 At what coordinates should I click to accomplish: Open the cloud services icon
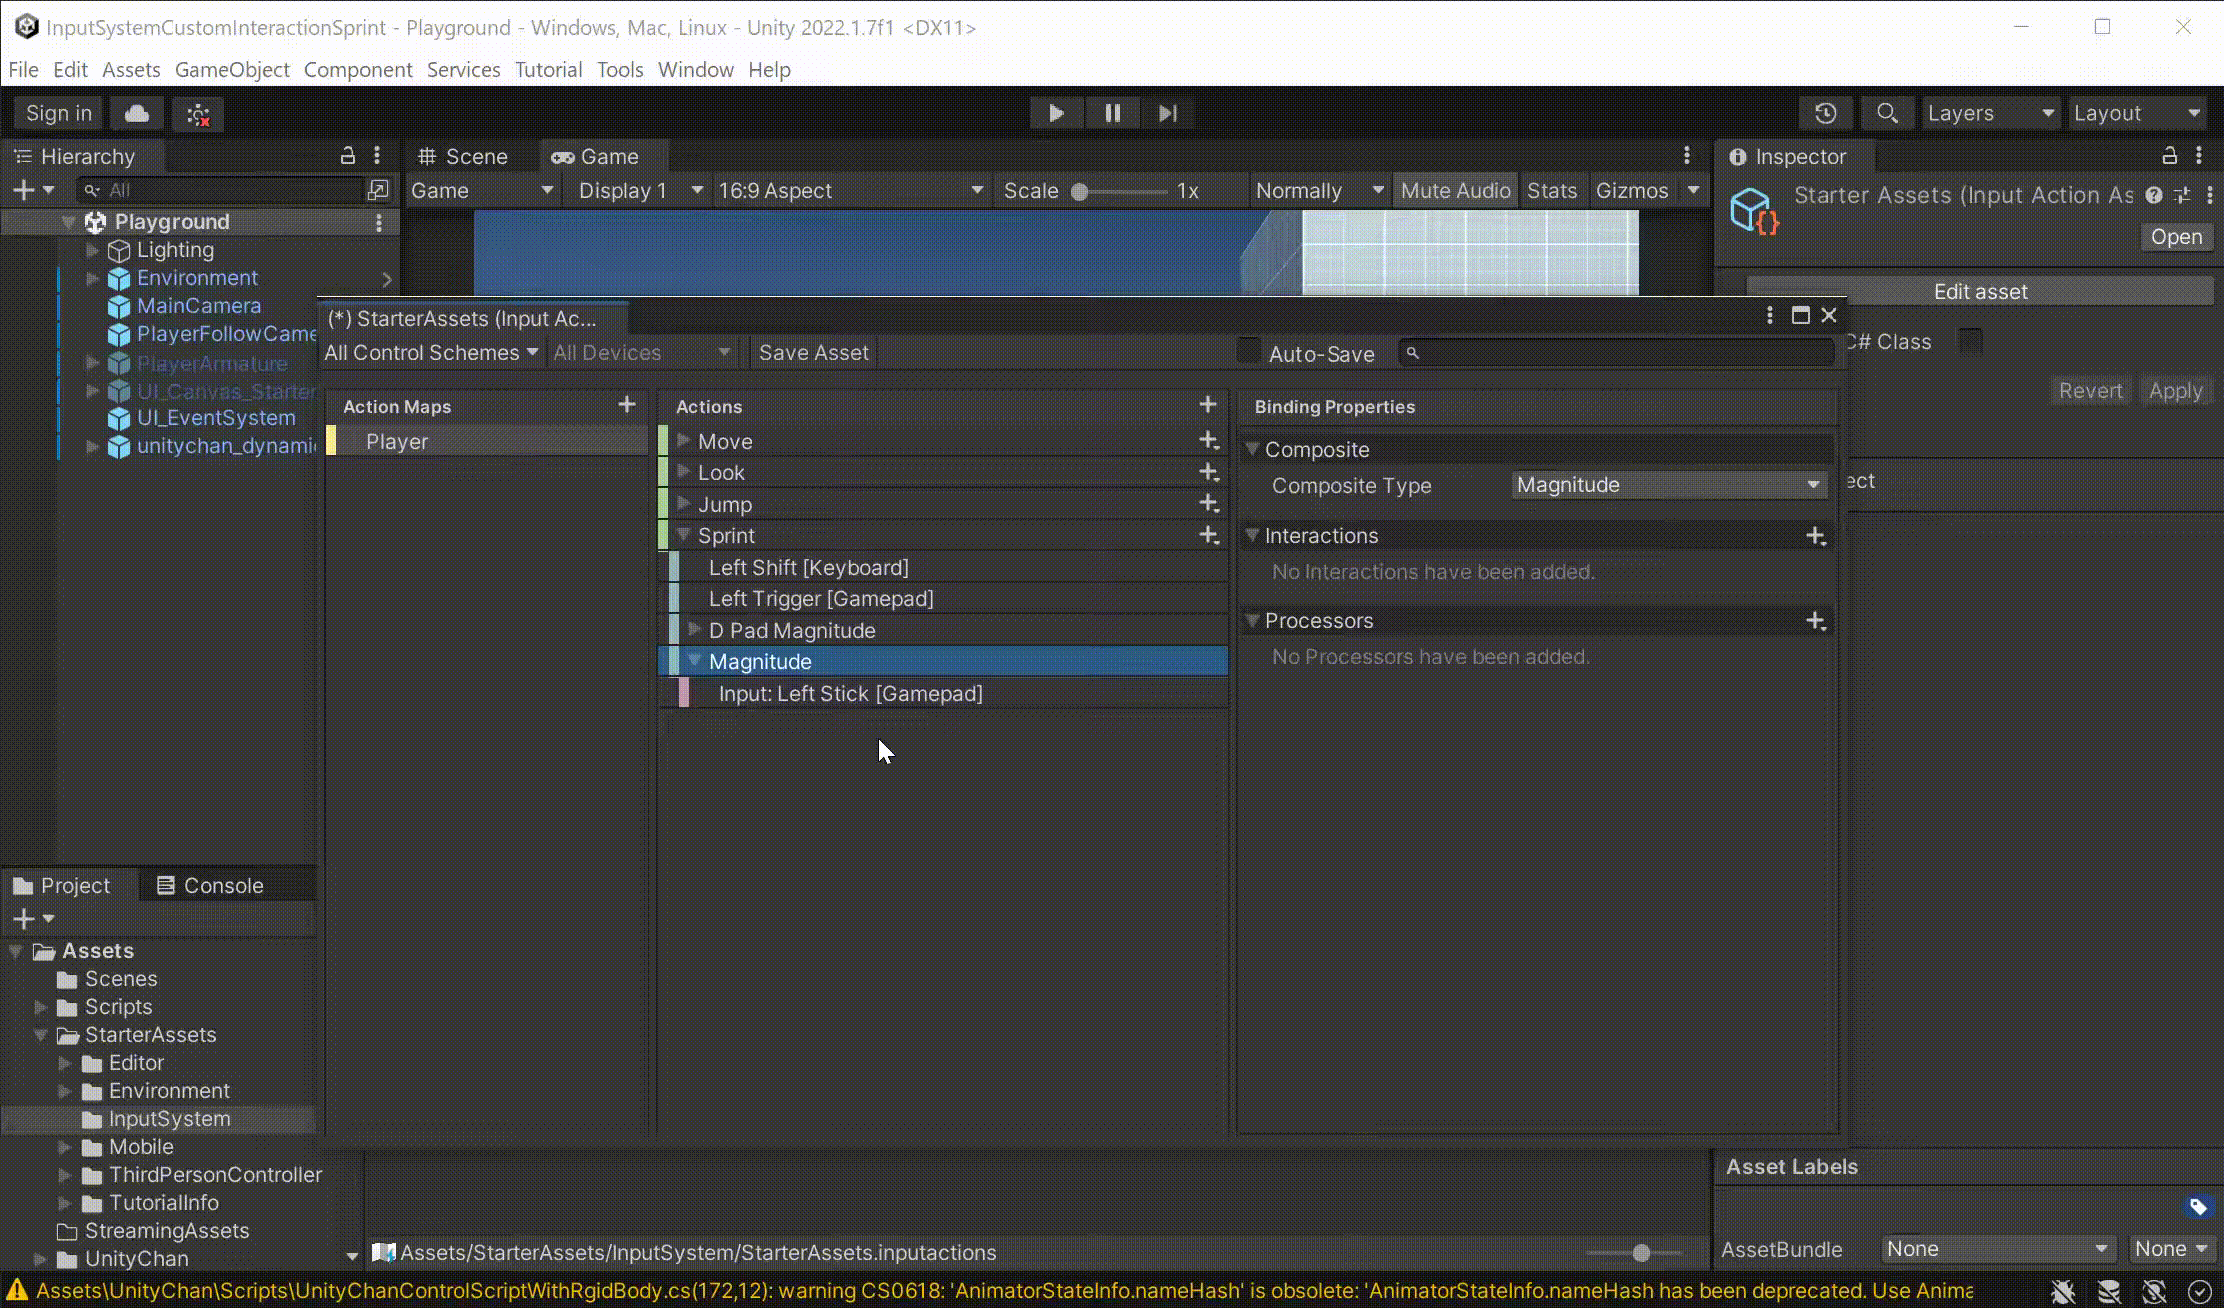pos(137,113)
